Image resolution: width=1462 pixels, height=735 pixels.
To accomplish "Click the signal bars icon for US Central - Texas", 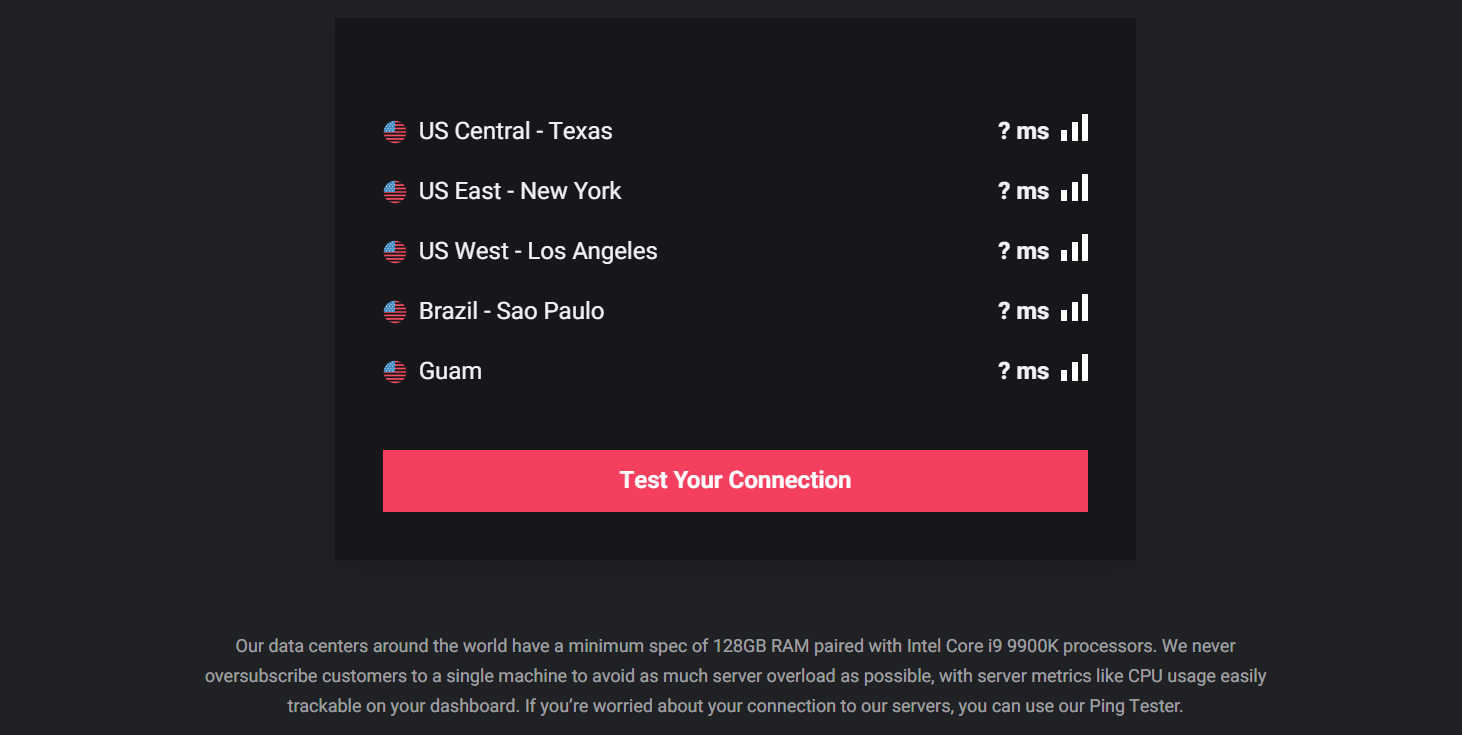I will pyautogui.click(x=1075, y=128).
